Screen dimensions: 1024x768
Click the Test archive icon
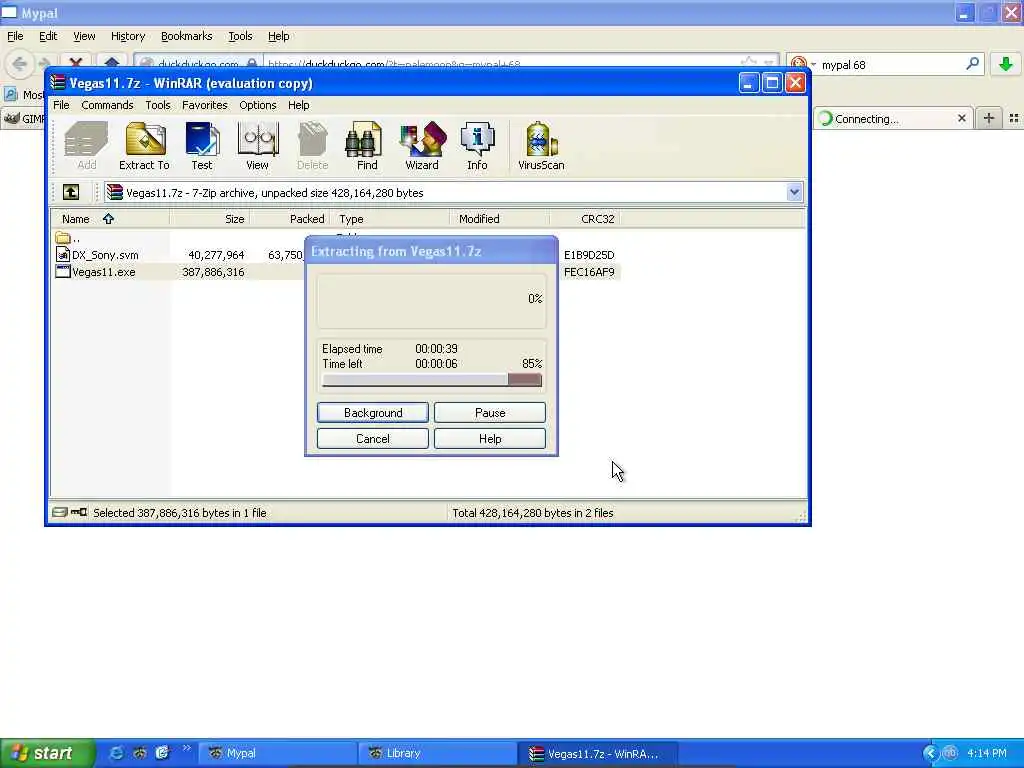(x=202, y=146)
